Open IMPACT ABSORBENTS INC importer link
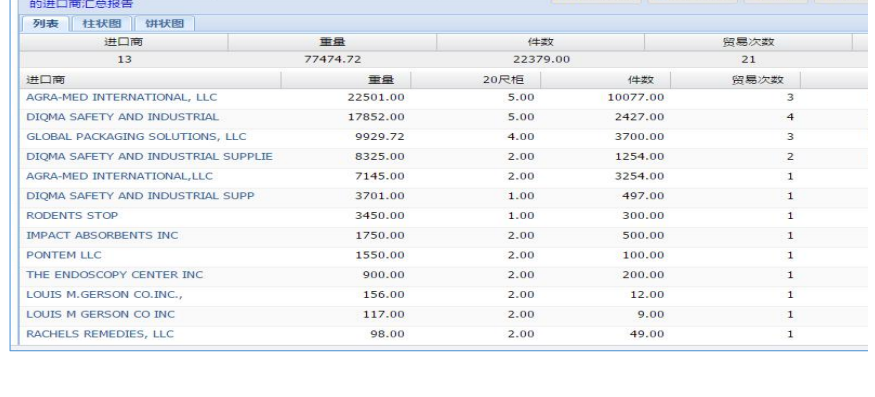The height and width of the screenshot is (397, 875). pyautogui.click(x=102, y=235)
